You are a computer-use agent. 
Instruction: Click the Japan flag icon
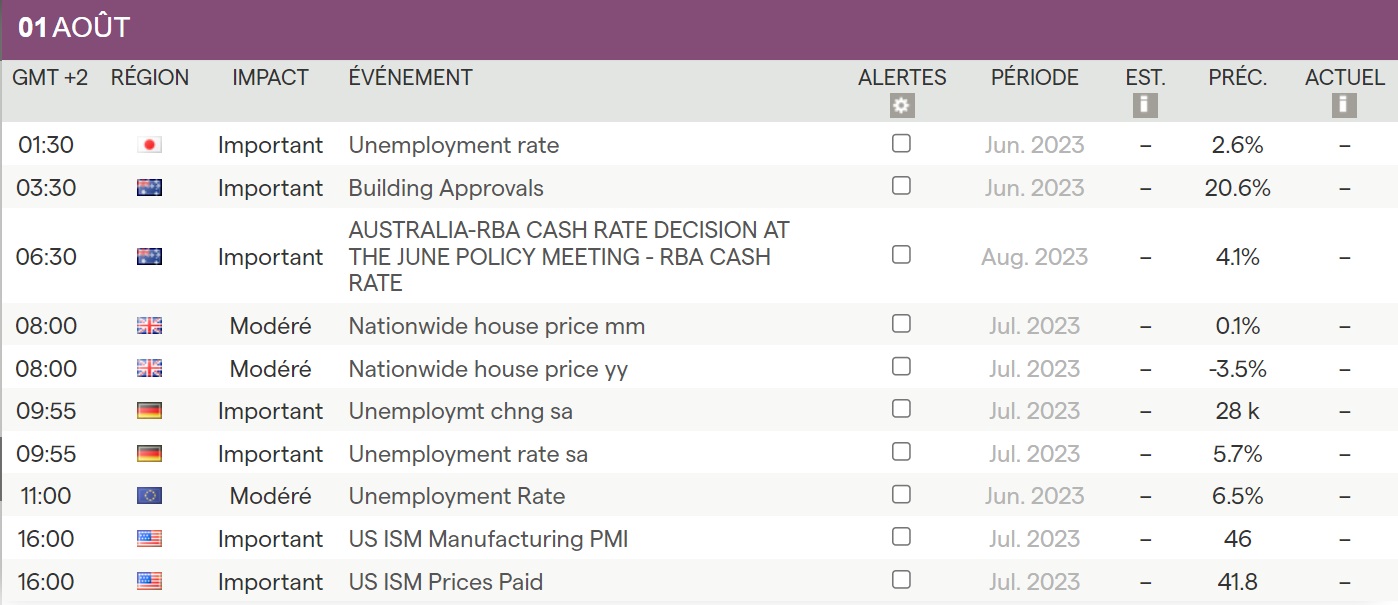click(149, 145)
